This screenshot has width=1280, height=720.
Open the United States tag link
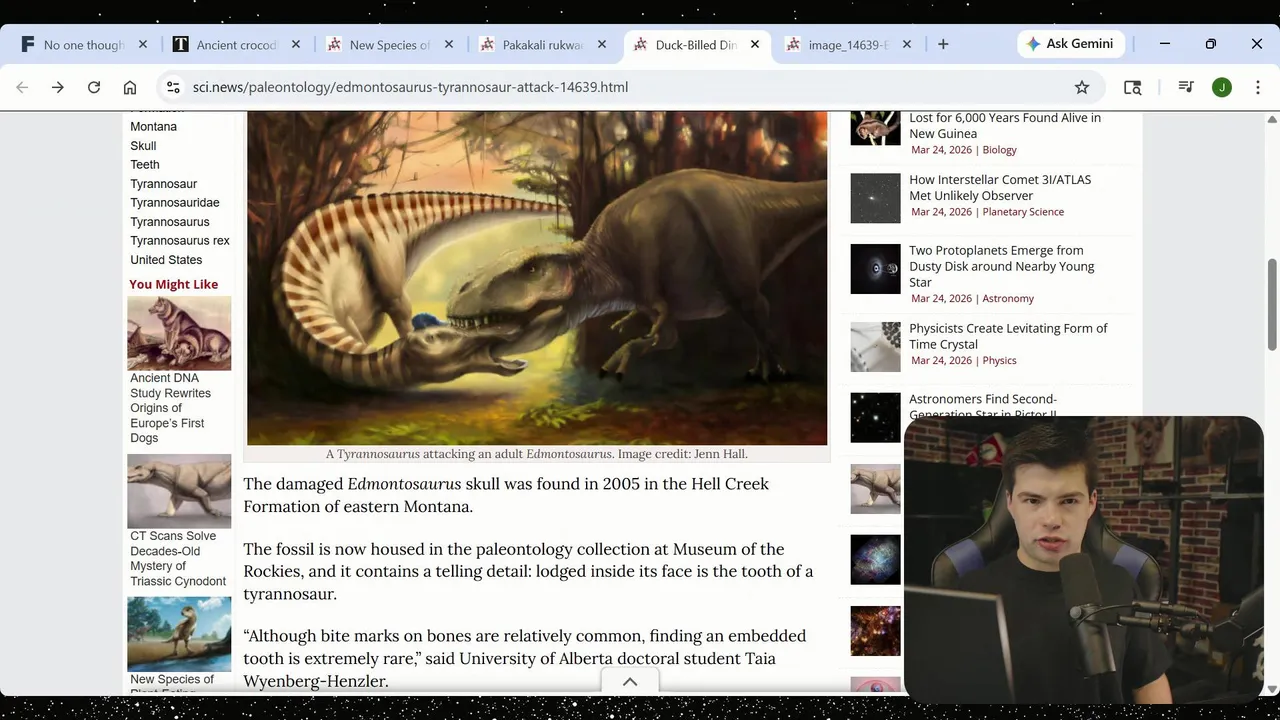click(166, 260)
